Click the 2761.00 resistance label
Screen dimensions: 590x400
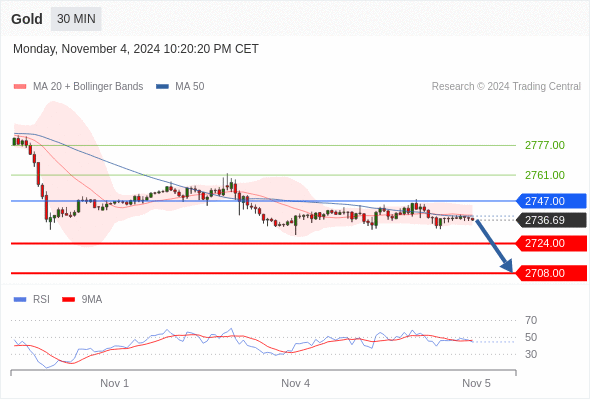click(544, 175)
